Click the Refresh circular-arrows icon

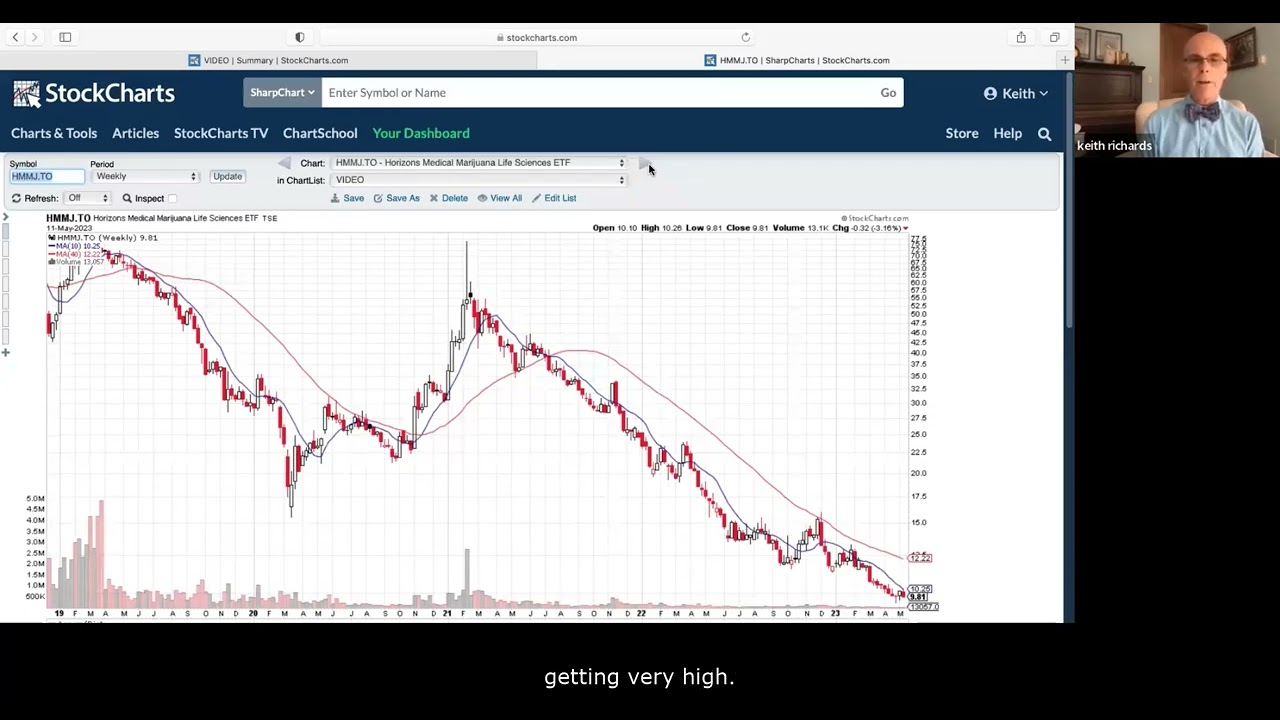(16, 198)
